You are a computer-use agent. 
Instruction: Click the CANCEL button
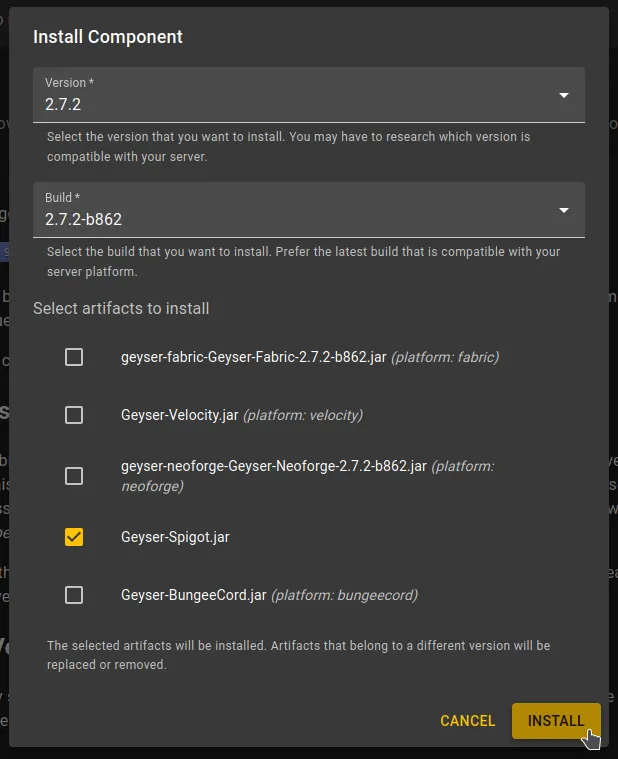[467, 721]
